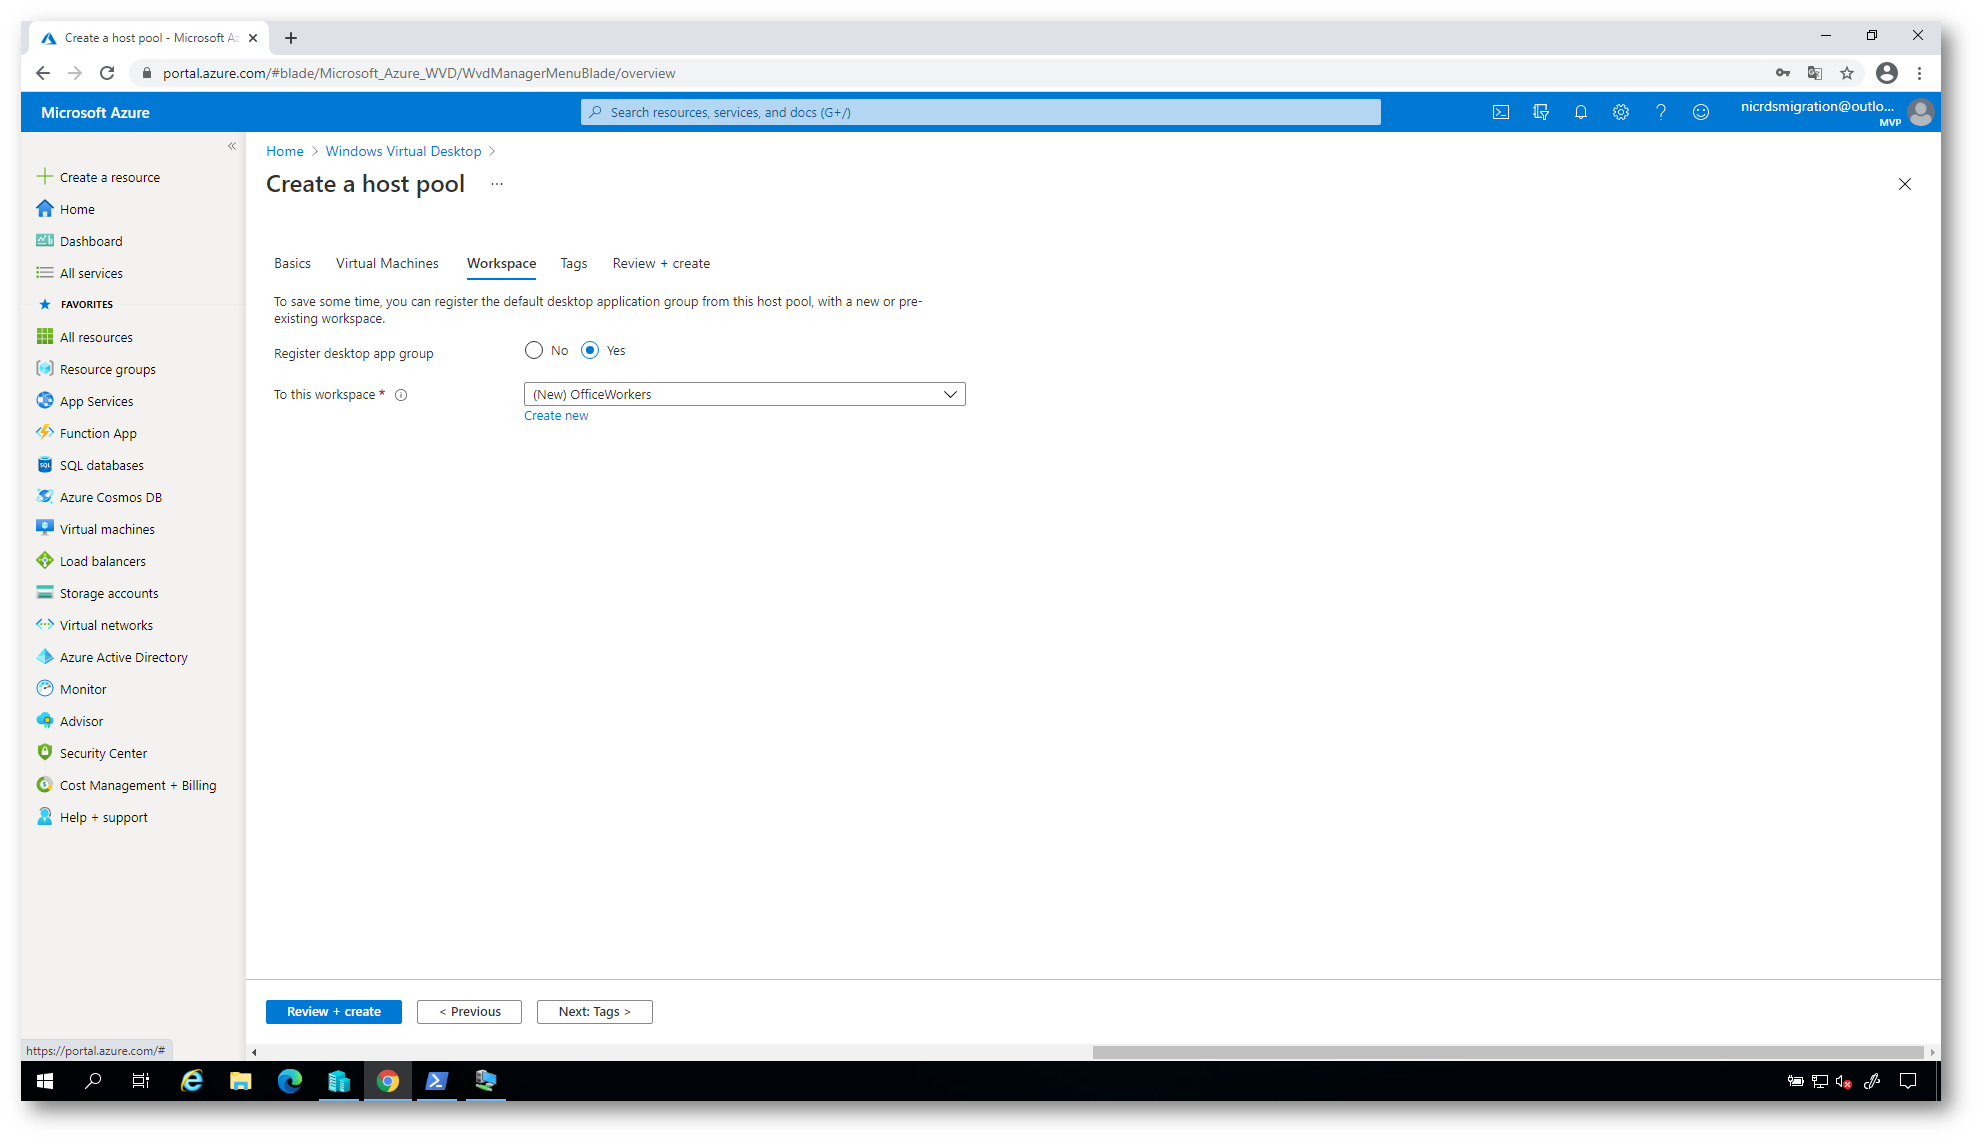Open Windows Start menu
This screenshot has width=1983, height=1143.
tap(45, 1081)
